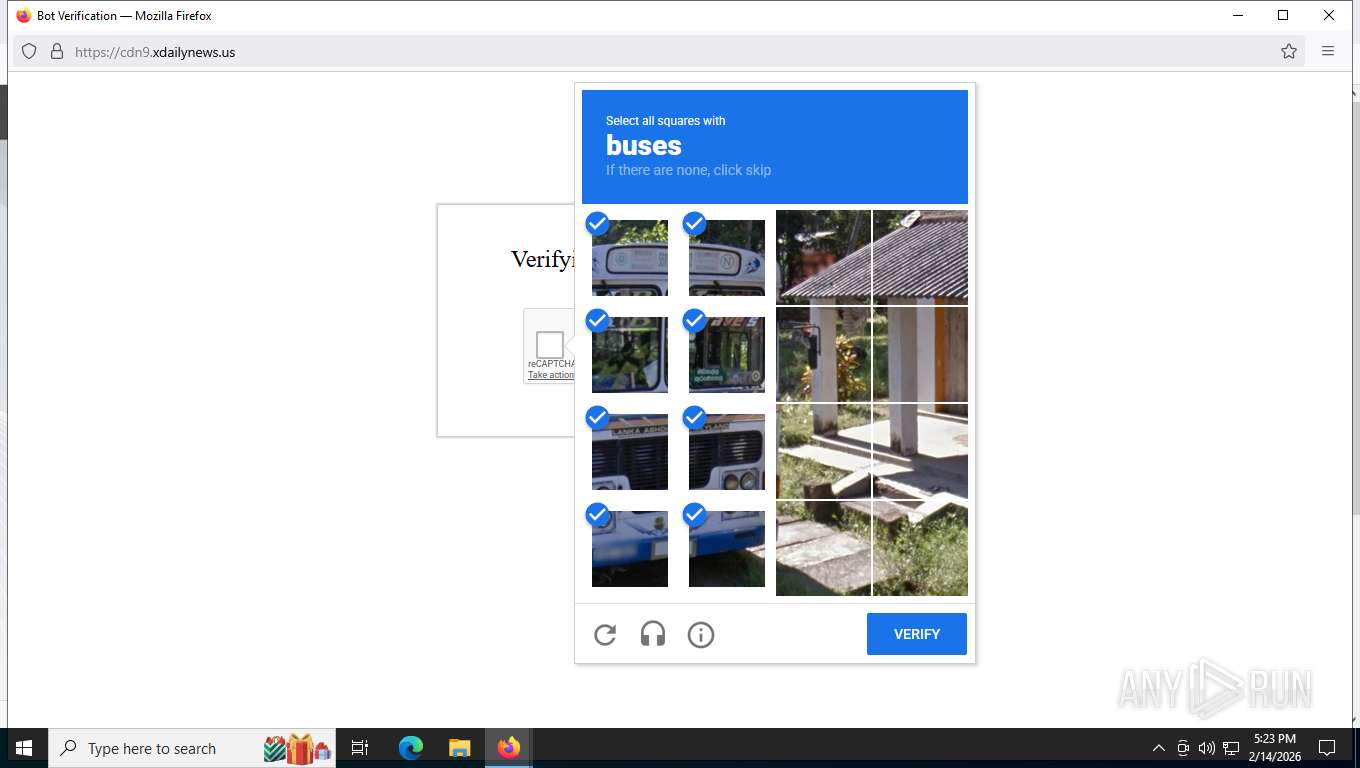Select the tile with pillar base on concrete floor
The image size is (1360, 768).
point(920,451)
